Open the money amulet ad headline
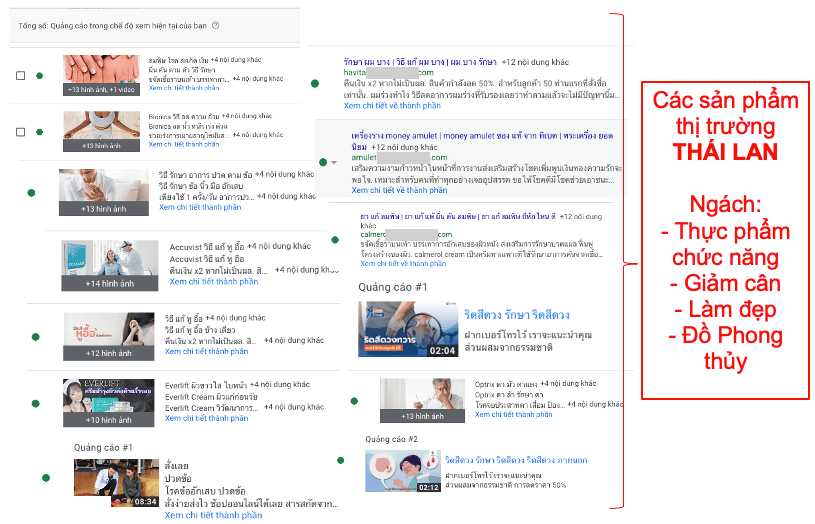The height and width of the screenshot is (524, 815). 482,141
